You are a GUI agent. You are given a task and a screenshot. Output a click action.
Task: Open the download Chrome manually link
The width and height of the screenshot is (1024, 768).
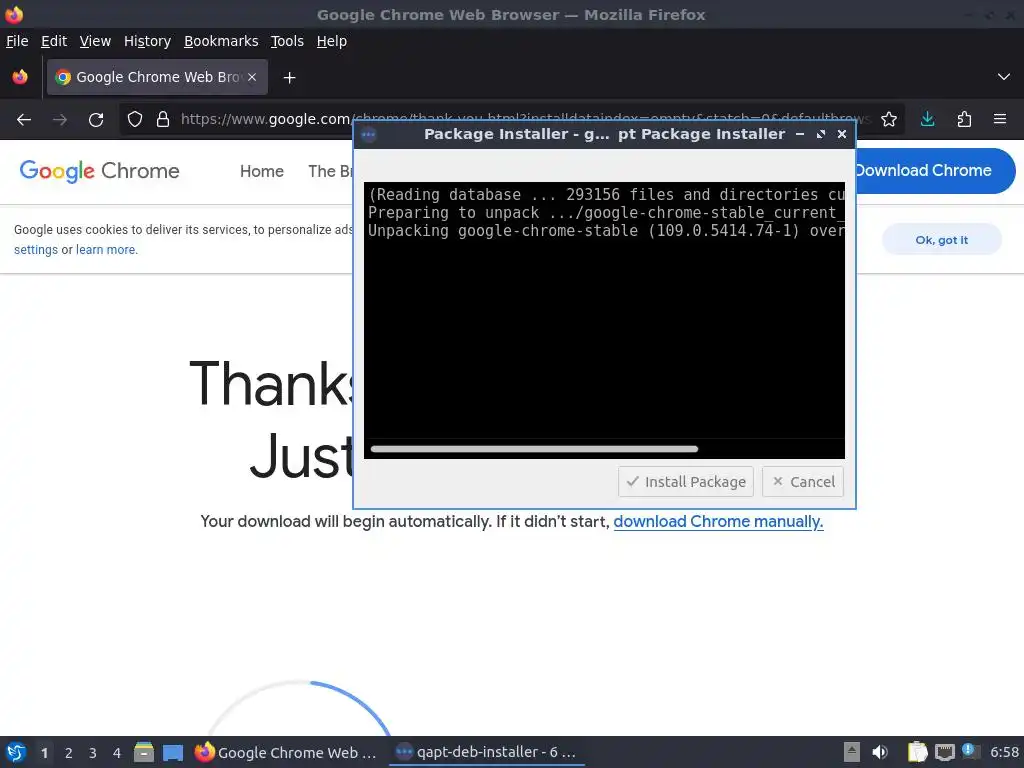[x=718, y=521]
